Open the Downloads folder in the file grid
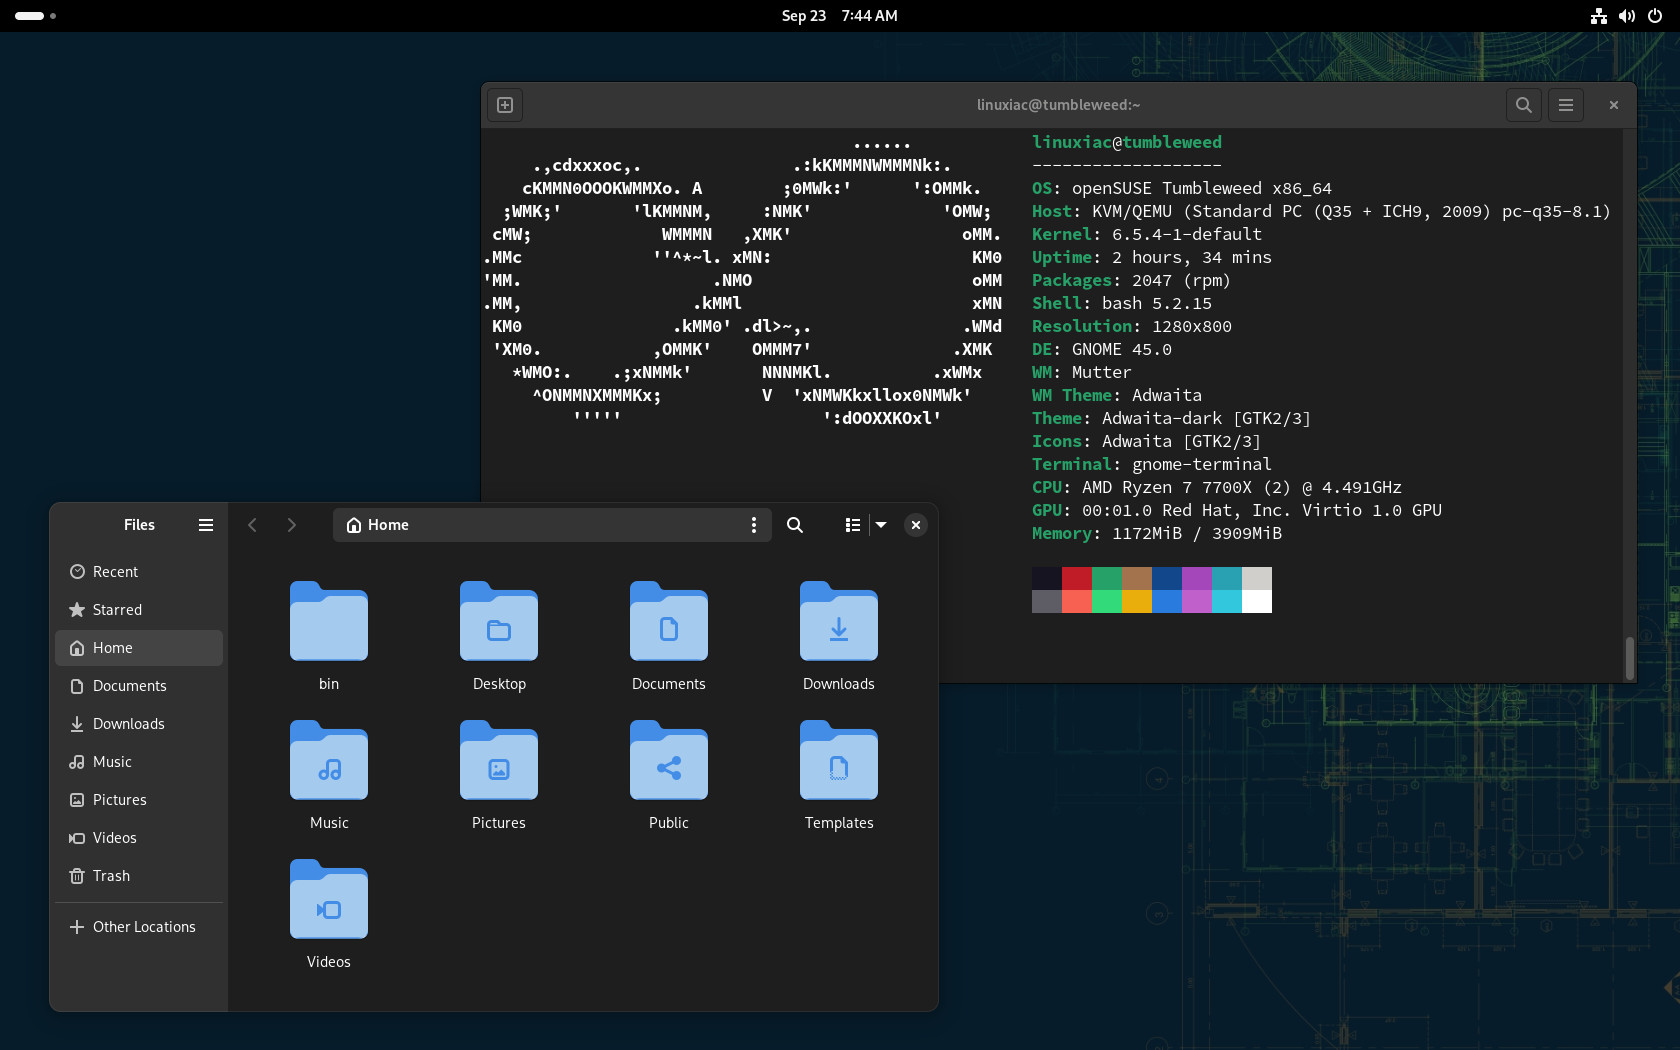The image size is (1680, 1050). coord(839,621)
